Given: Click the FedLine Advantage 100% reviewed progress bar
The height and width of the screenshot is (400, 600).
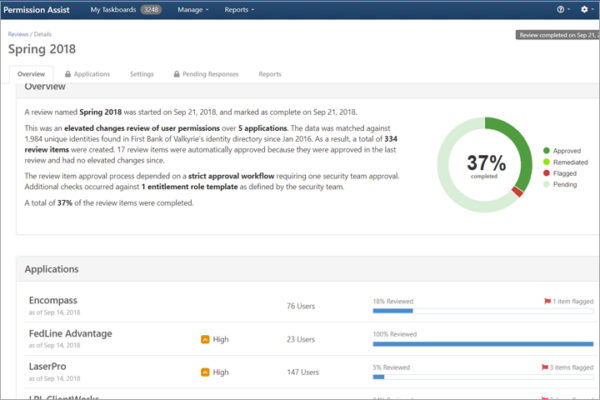Looking at the screenshot, I should click(483, 344).
